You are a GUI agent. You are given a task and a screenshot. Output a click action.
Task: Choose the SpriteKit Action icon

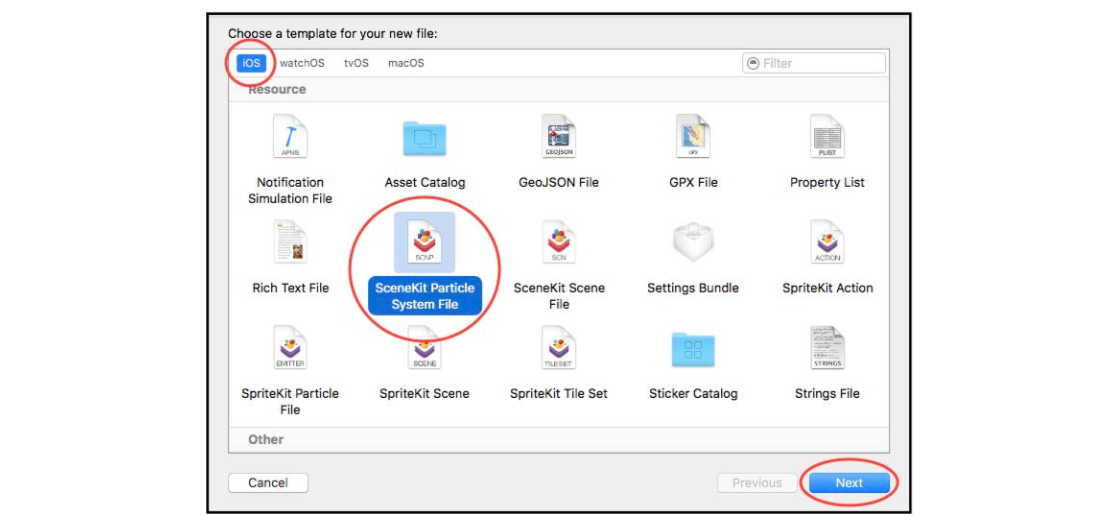pos(827,242)
